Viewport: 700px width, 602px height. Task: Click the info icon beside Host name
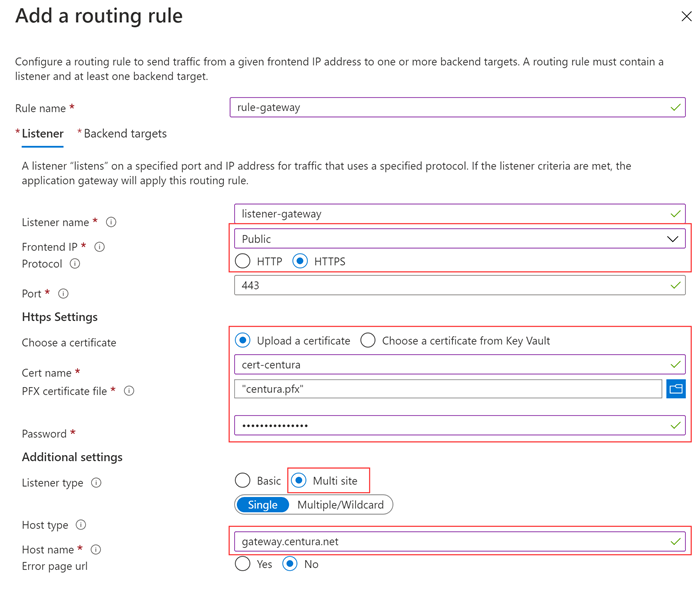(x=96, y=549)
